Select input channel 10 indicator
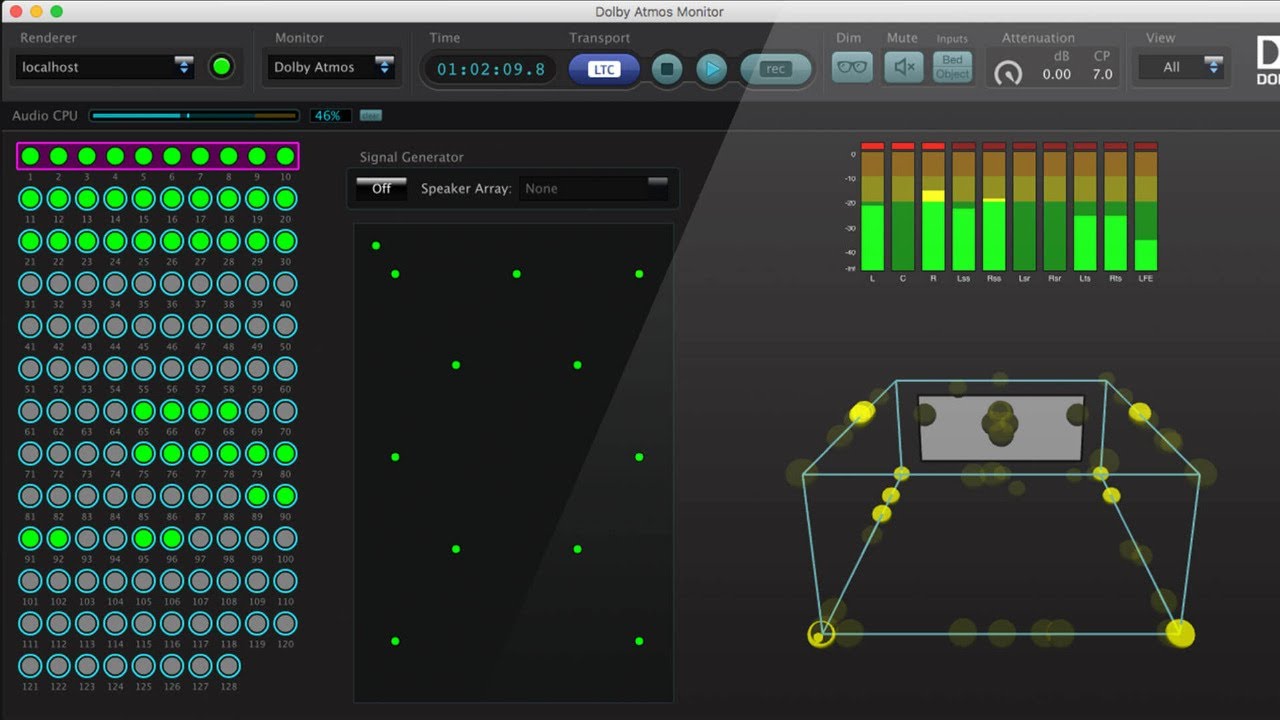 (285, 156)
